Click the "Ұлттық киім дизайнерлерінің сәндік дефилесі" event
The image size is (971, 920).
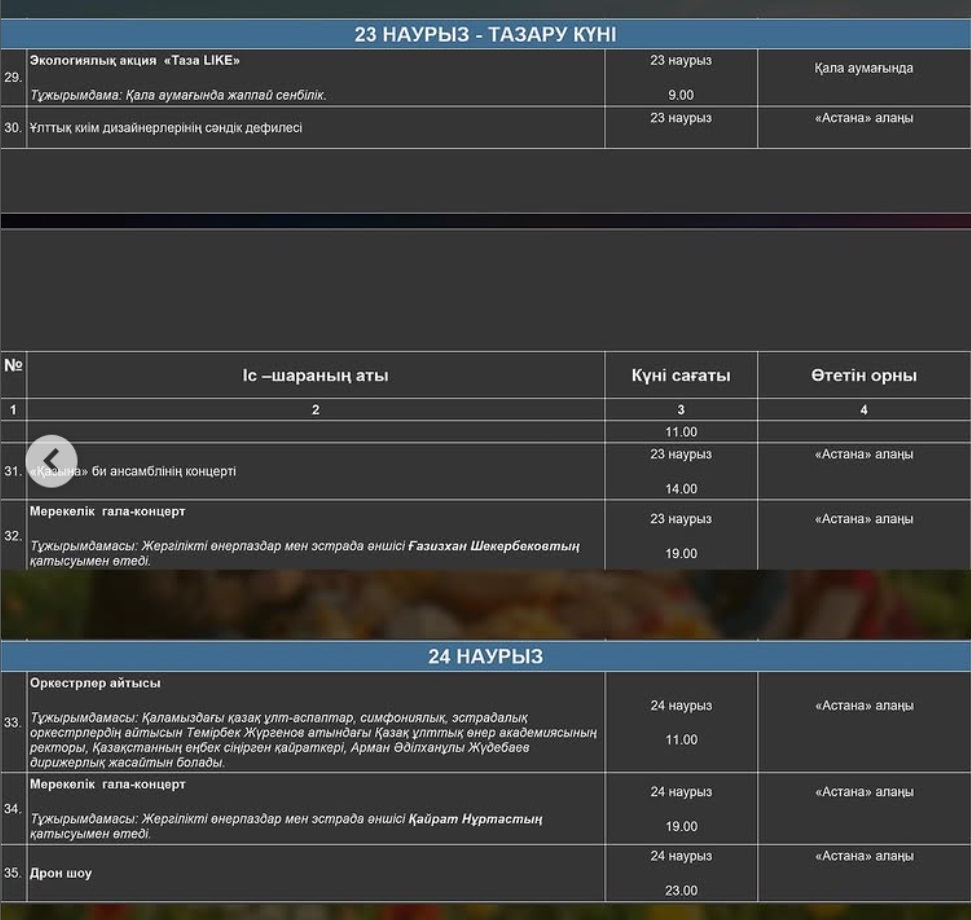pyautogui.click(x=166, y=128)
